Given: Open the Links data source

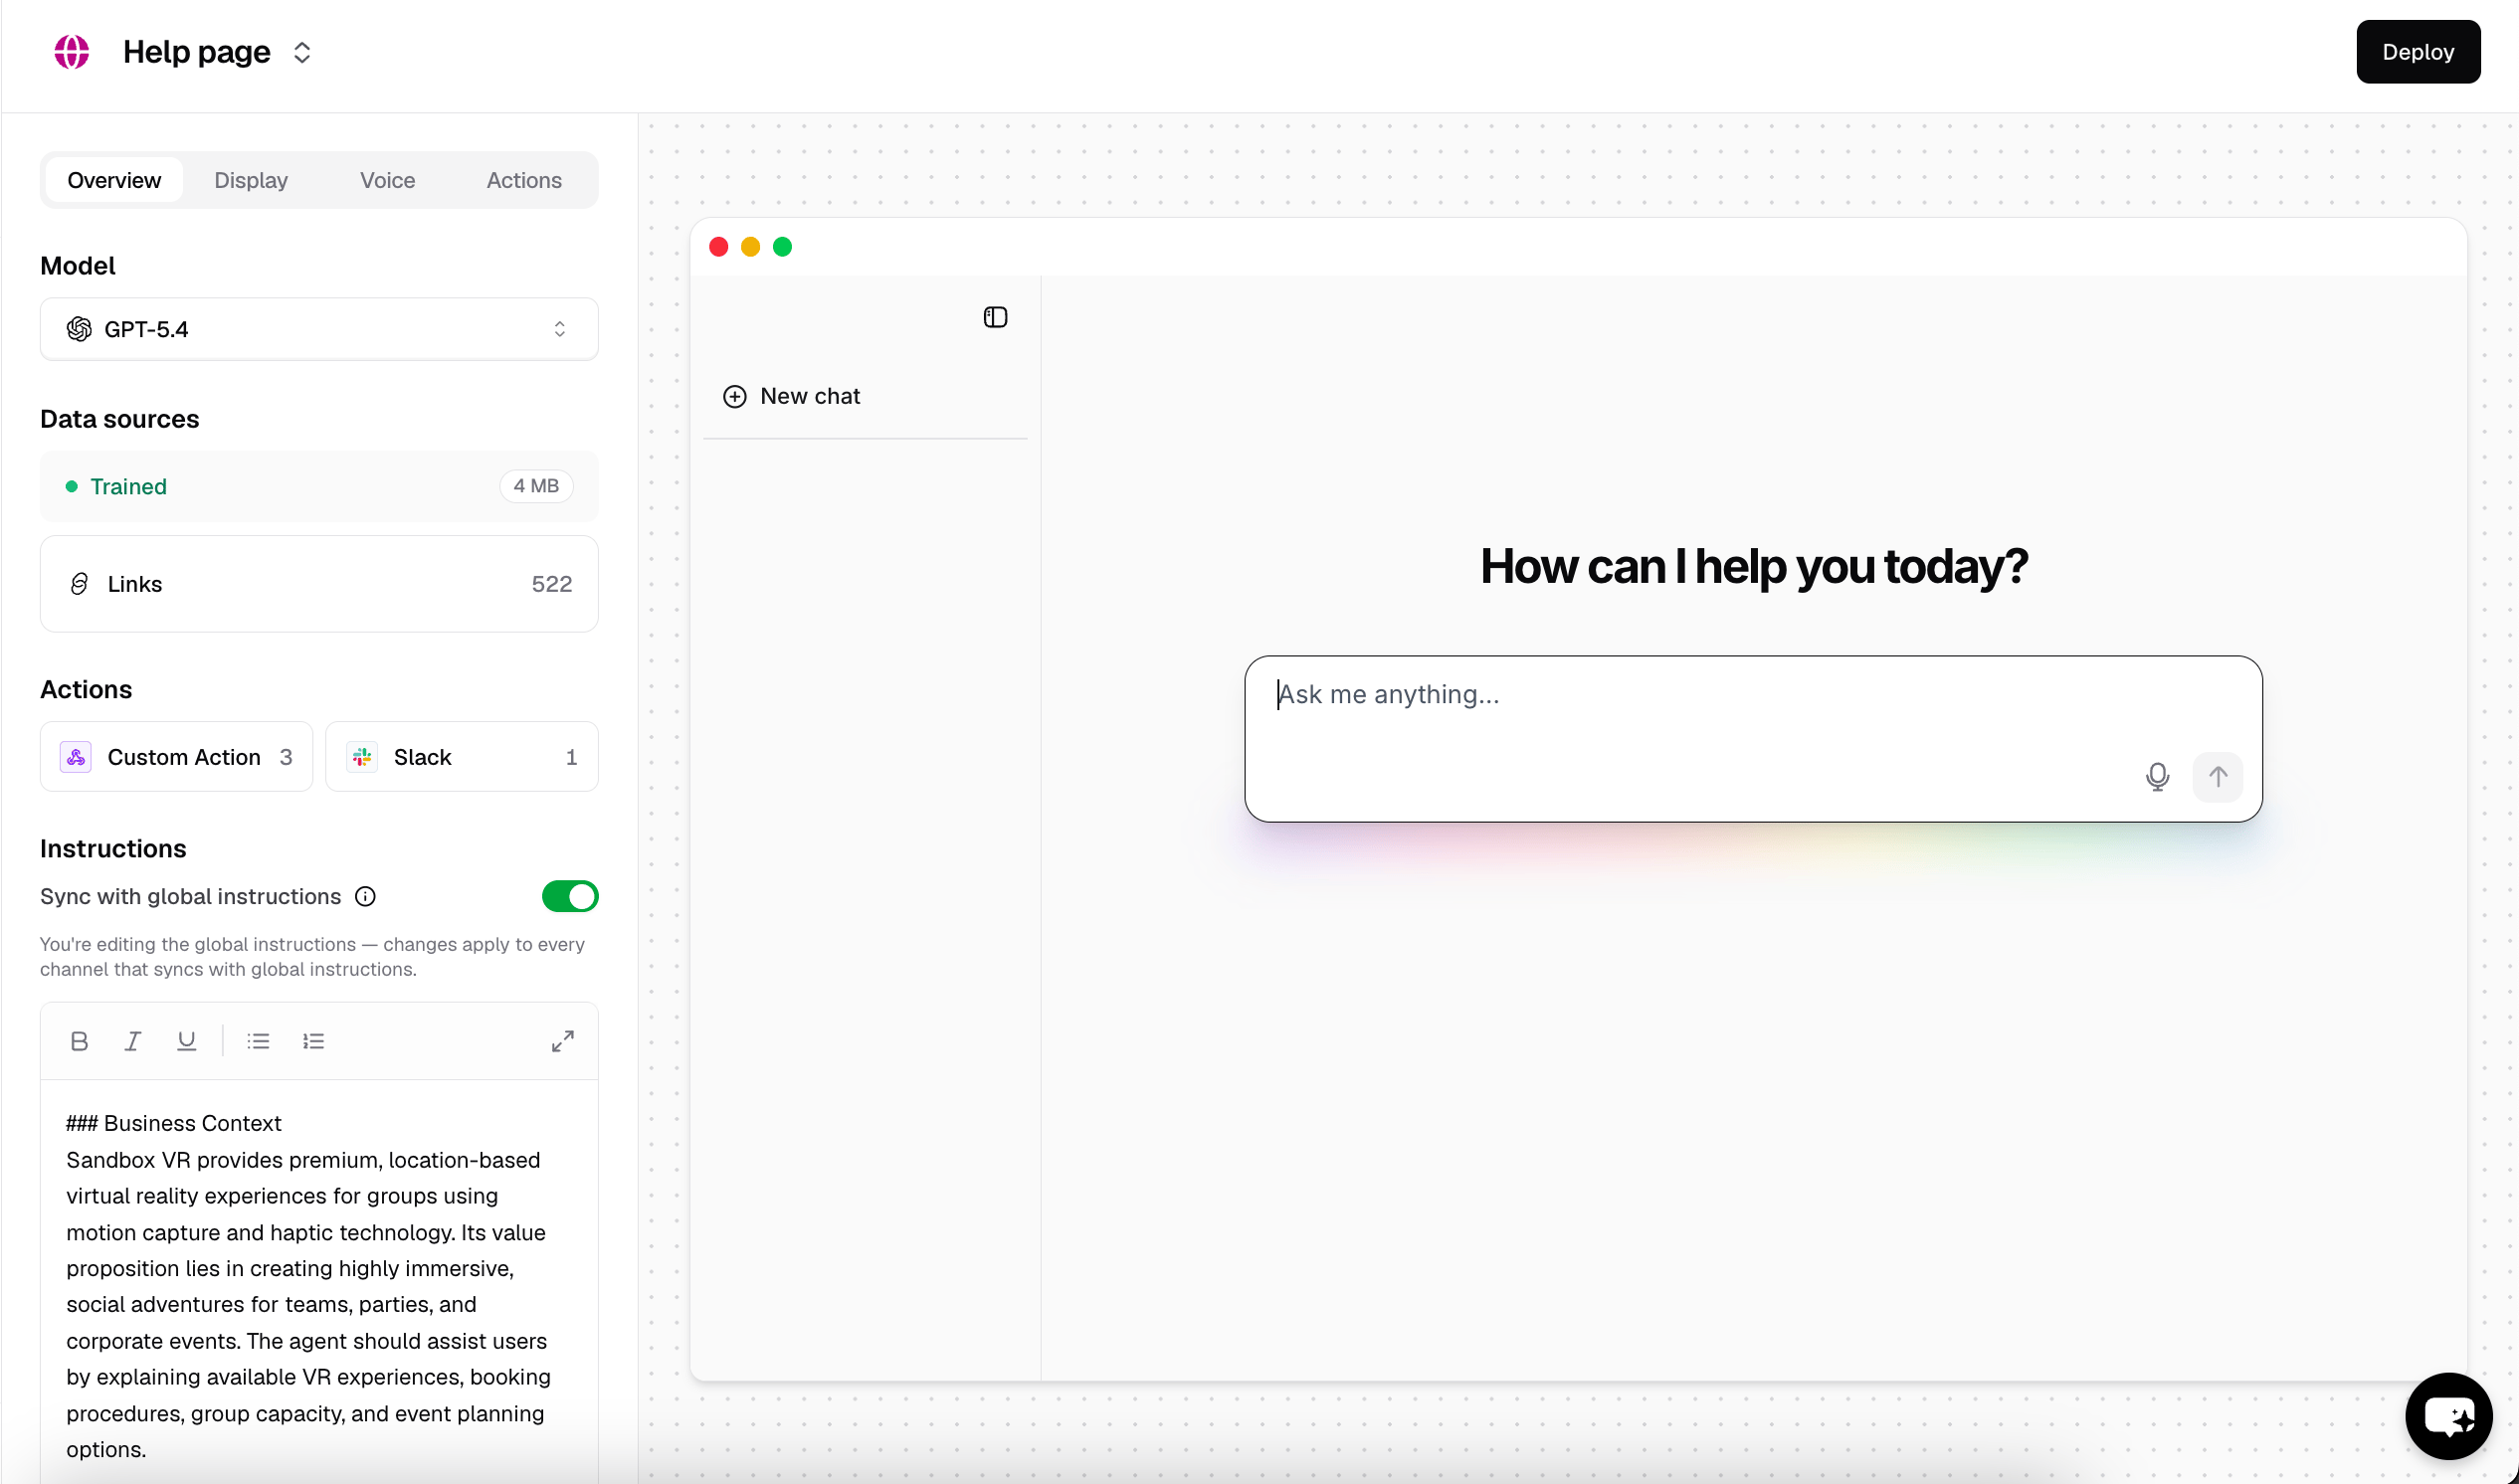Looking at the screenshot, I should (x=319, y=584).
